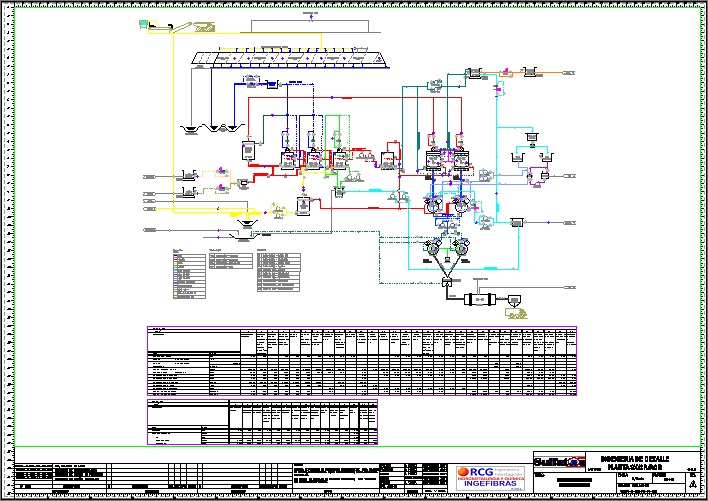Click the long flotation cell bank at top
The height and width of the screenshot is (501, 708).
[291, 60]
